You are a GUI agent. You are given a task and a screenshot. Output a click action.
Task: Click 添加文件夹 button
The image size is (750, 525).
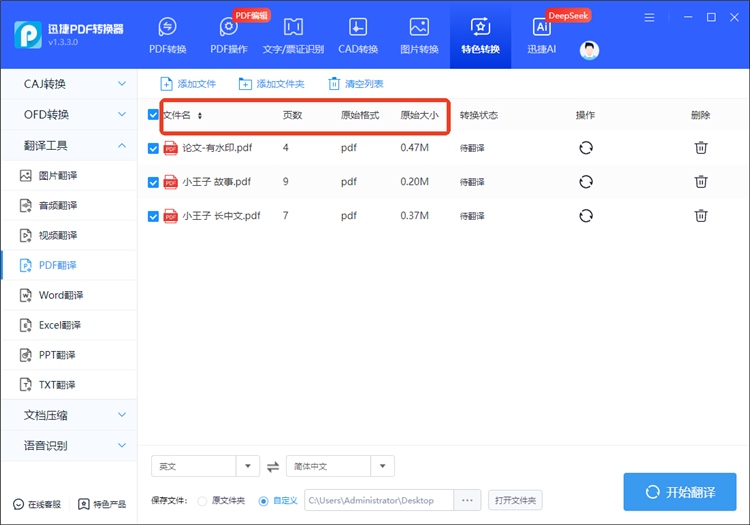271,84
